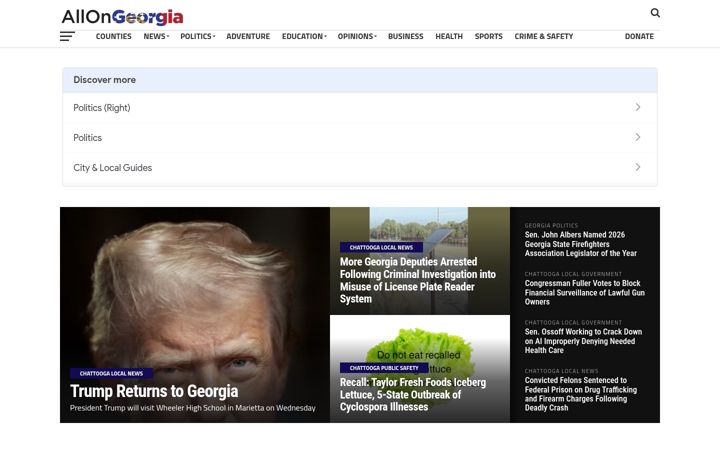Expand the Opinions dropdown menu
The image size is (720, 450).
(357, 36)
